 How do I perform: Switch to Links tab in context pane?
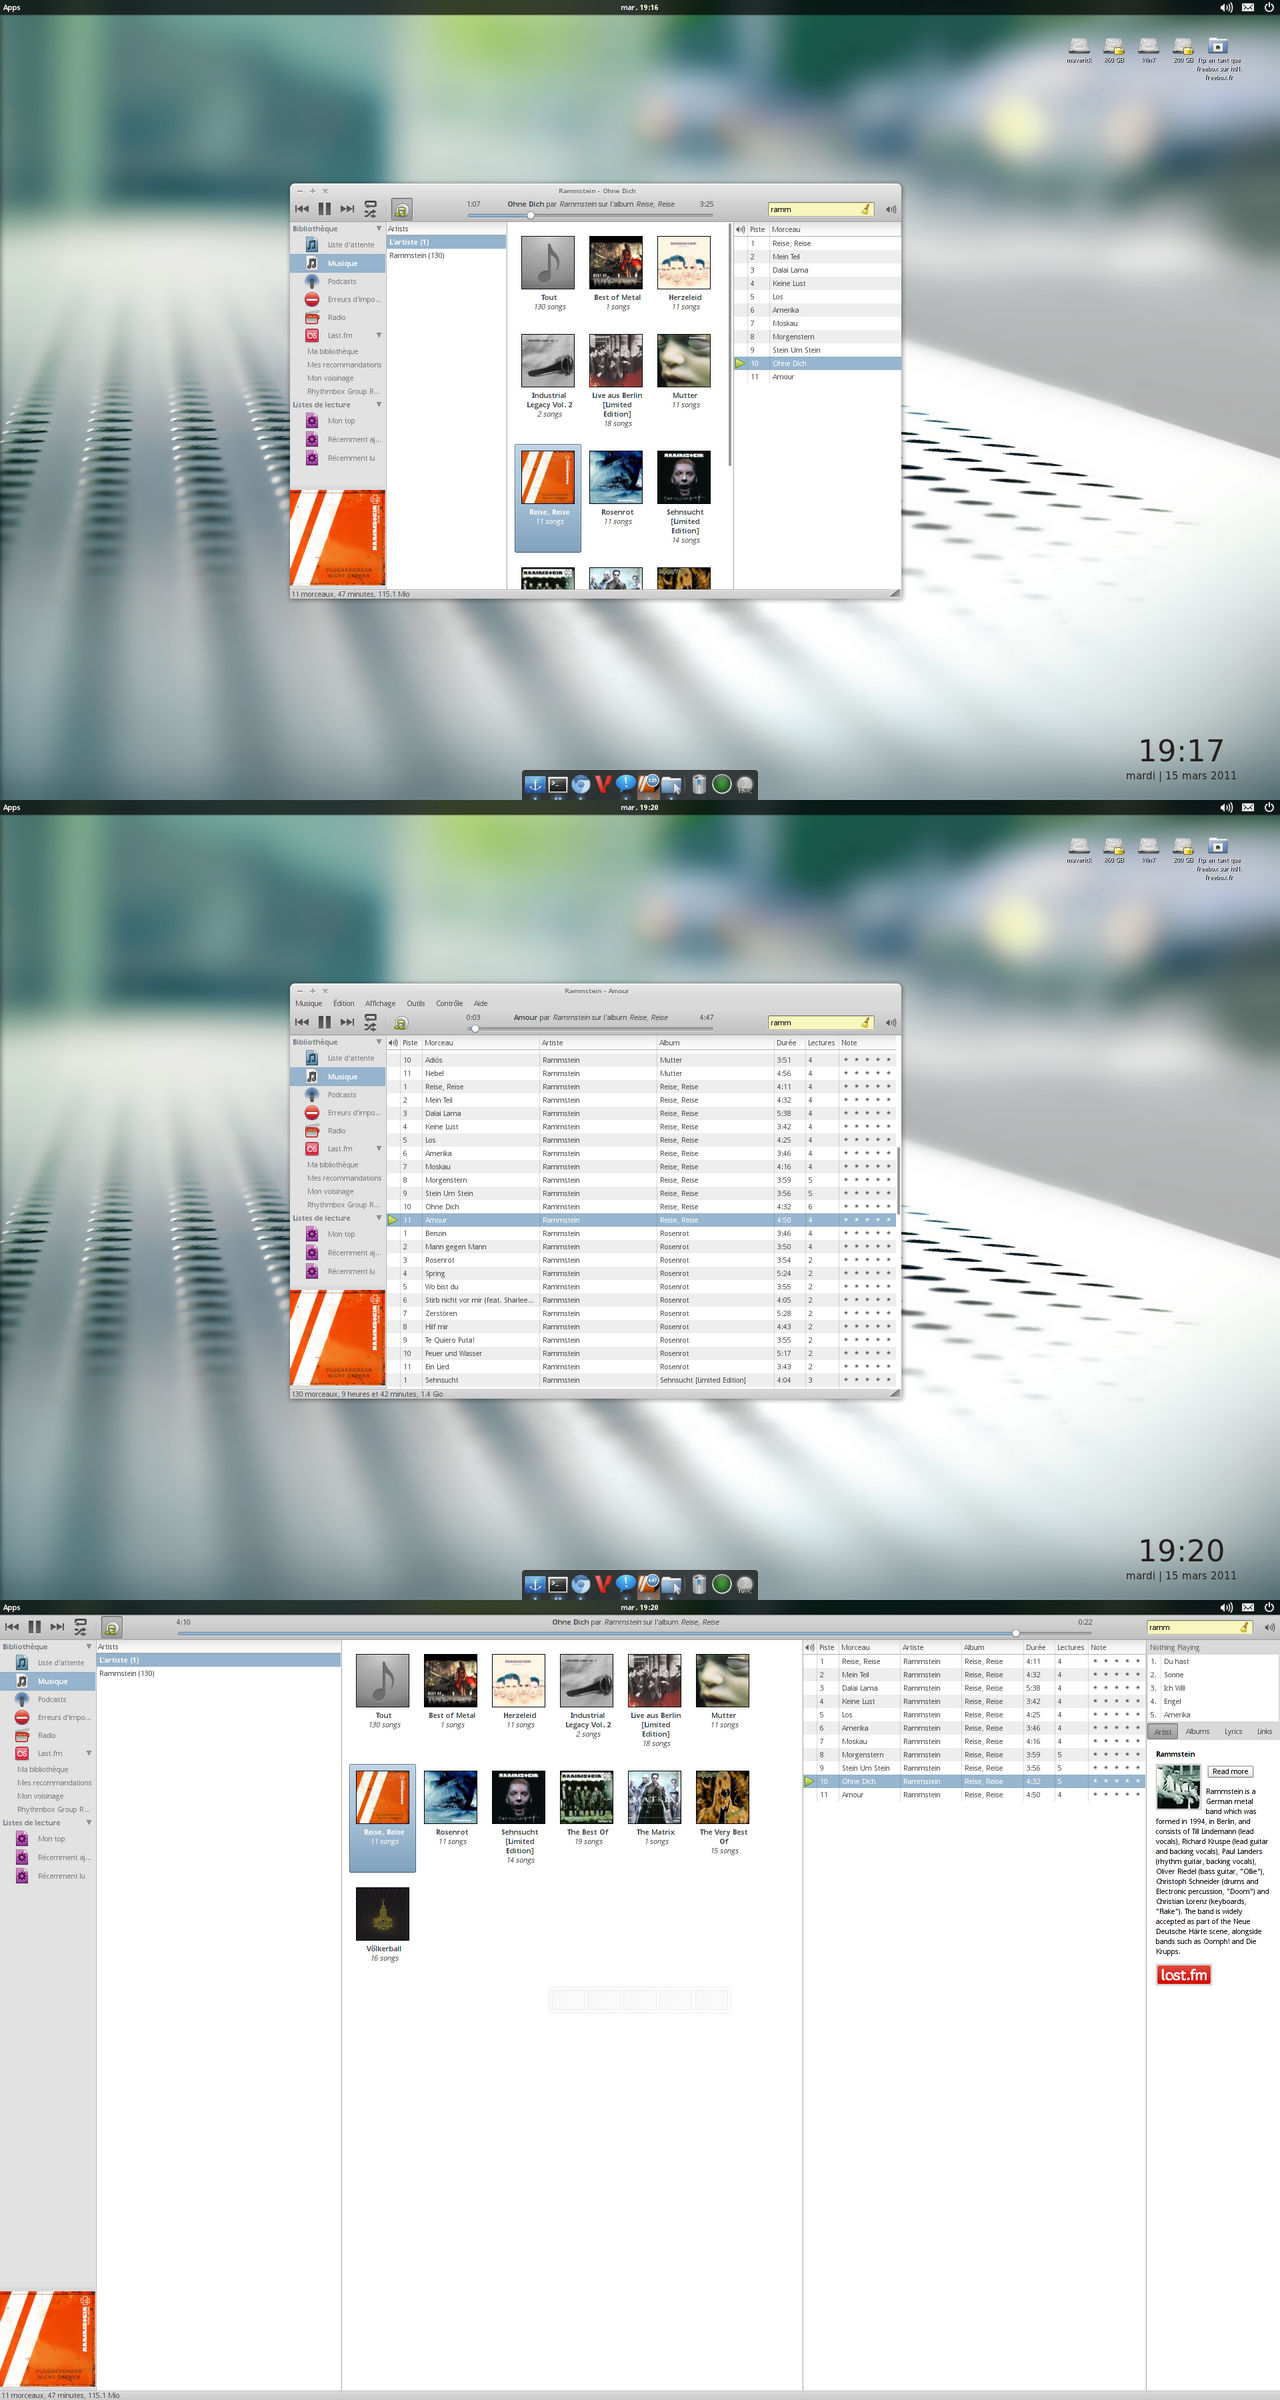tap(1264, 1731)
